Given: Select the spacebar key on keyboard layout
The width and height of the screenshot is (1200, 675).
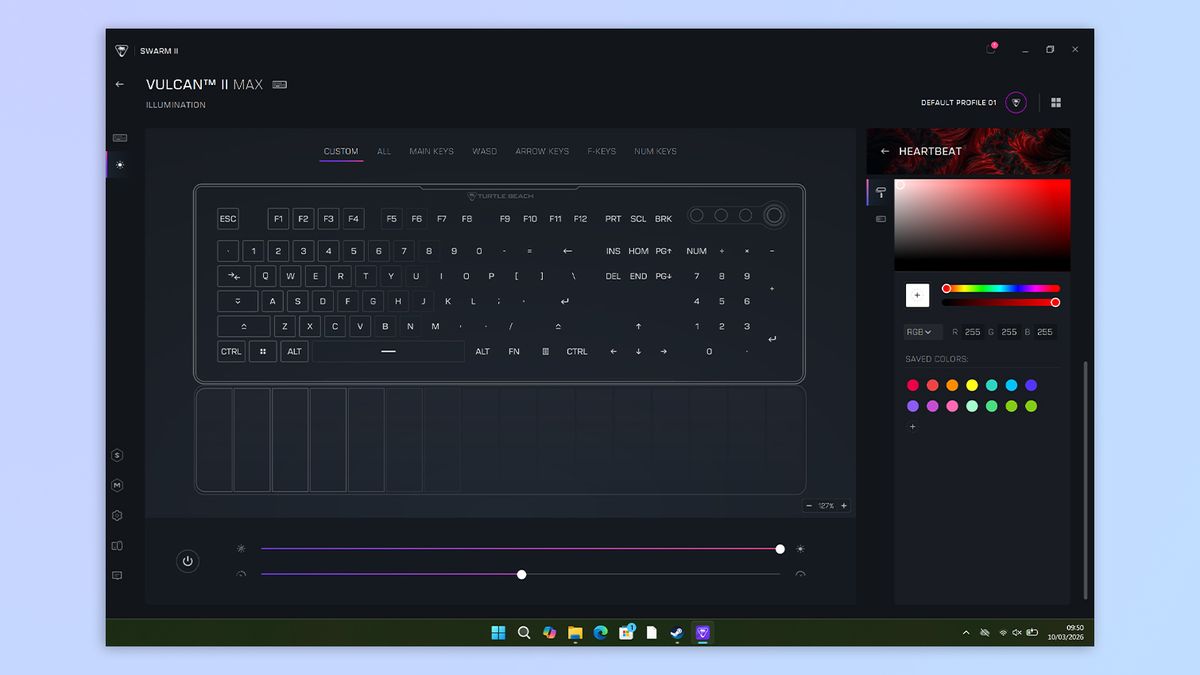Looking at the screenshot, I should 388,351.
